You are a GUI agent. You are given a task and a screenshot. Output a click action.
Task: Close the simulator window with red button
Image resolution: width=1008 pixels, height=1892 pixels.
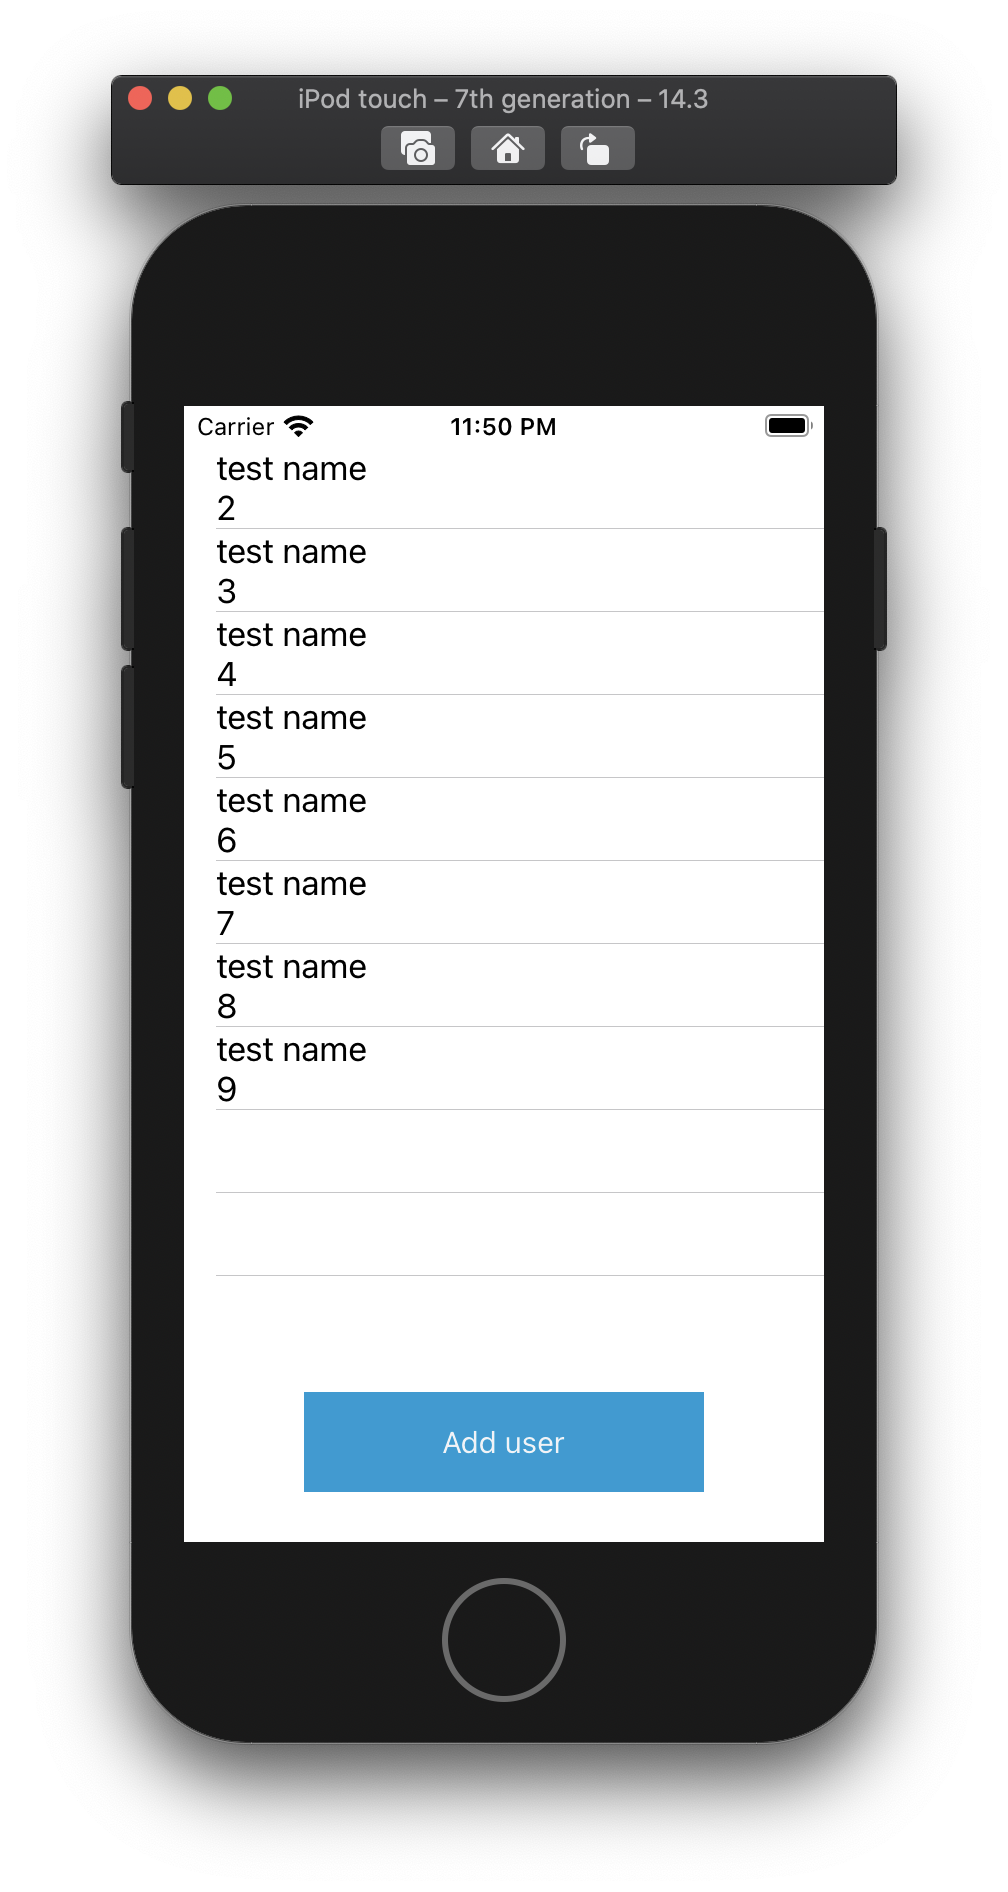click(x=140, y=98)
